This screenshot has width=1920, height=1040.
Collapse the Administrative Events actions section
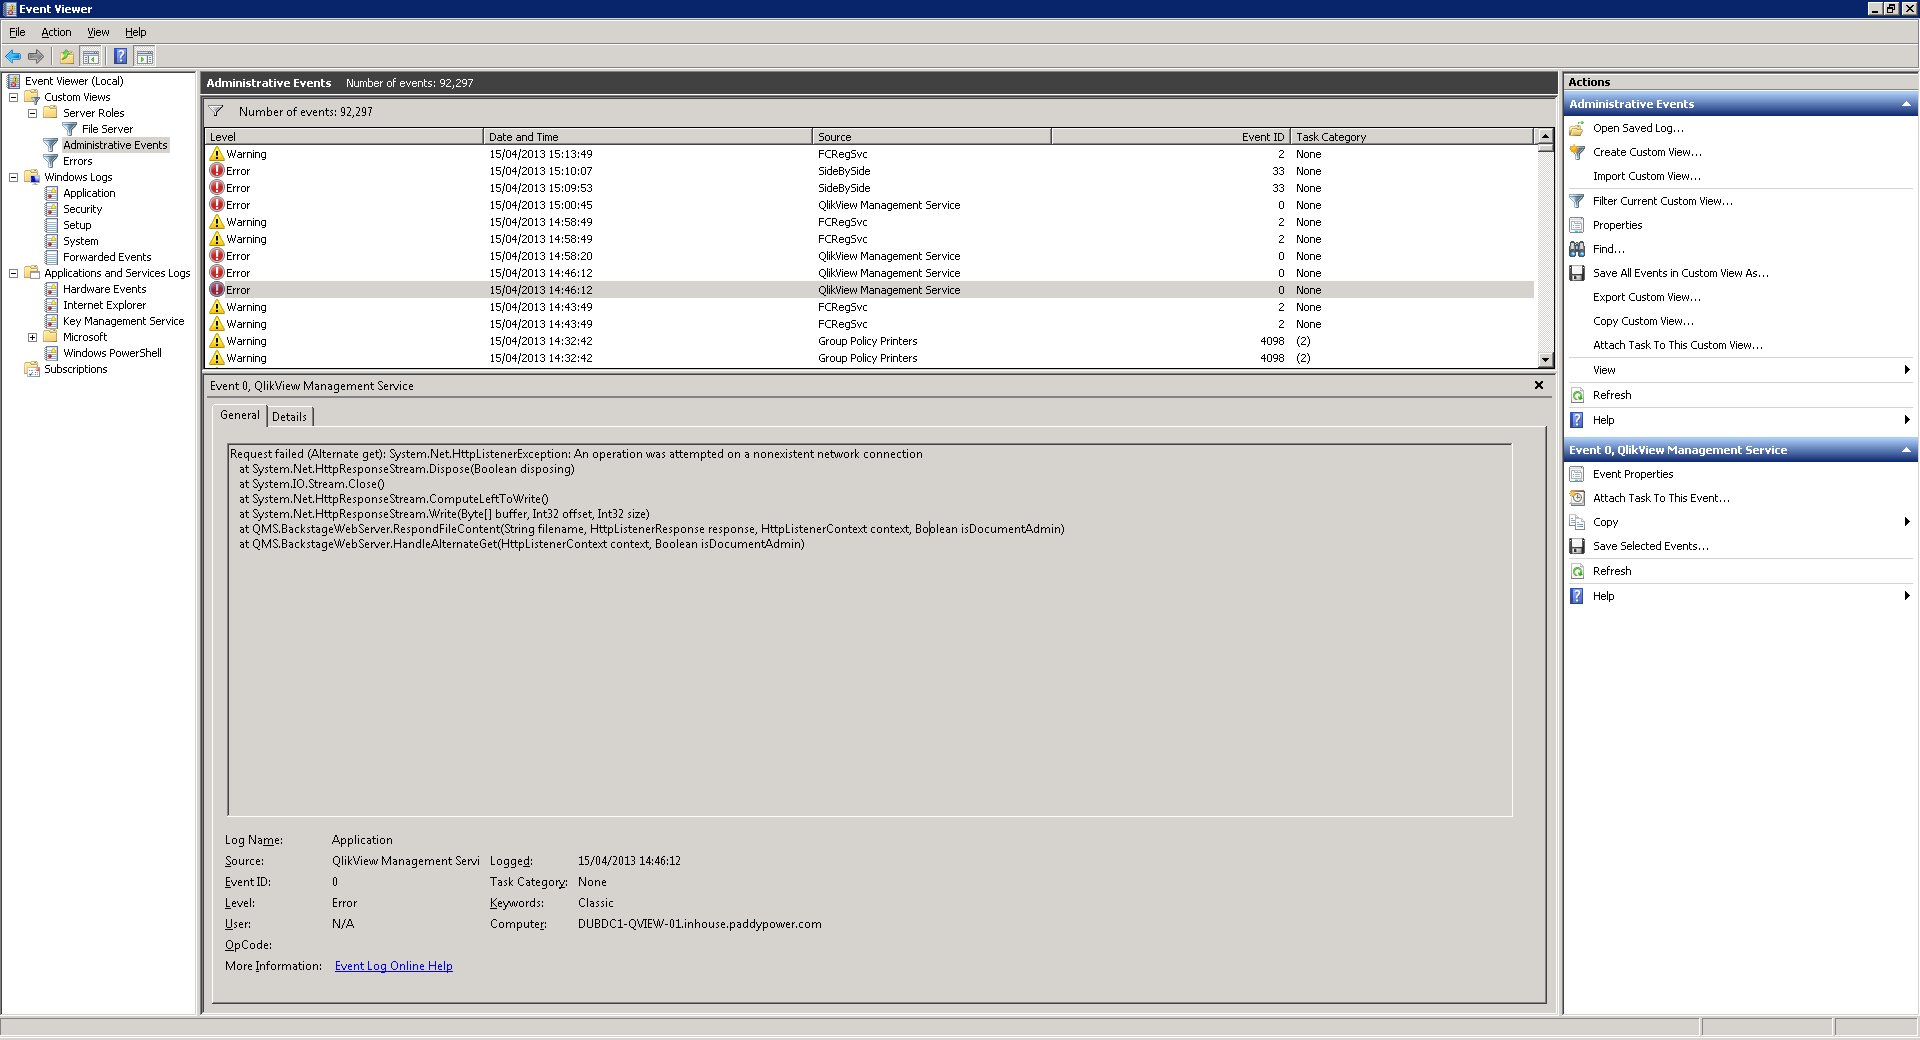coord(1906,104)
